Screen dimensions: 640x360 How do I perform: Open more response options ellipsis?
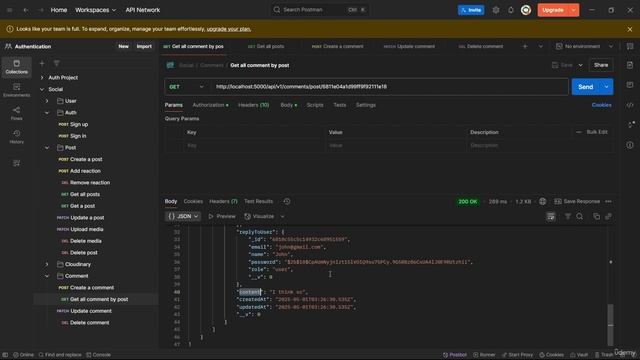click(608, 201)
